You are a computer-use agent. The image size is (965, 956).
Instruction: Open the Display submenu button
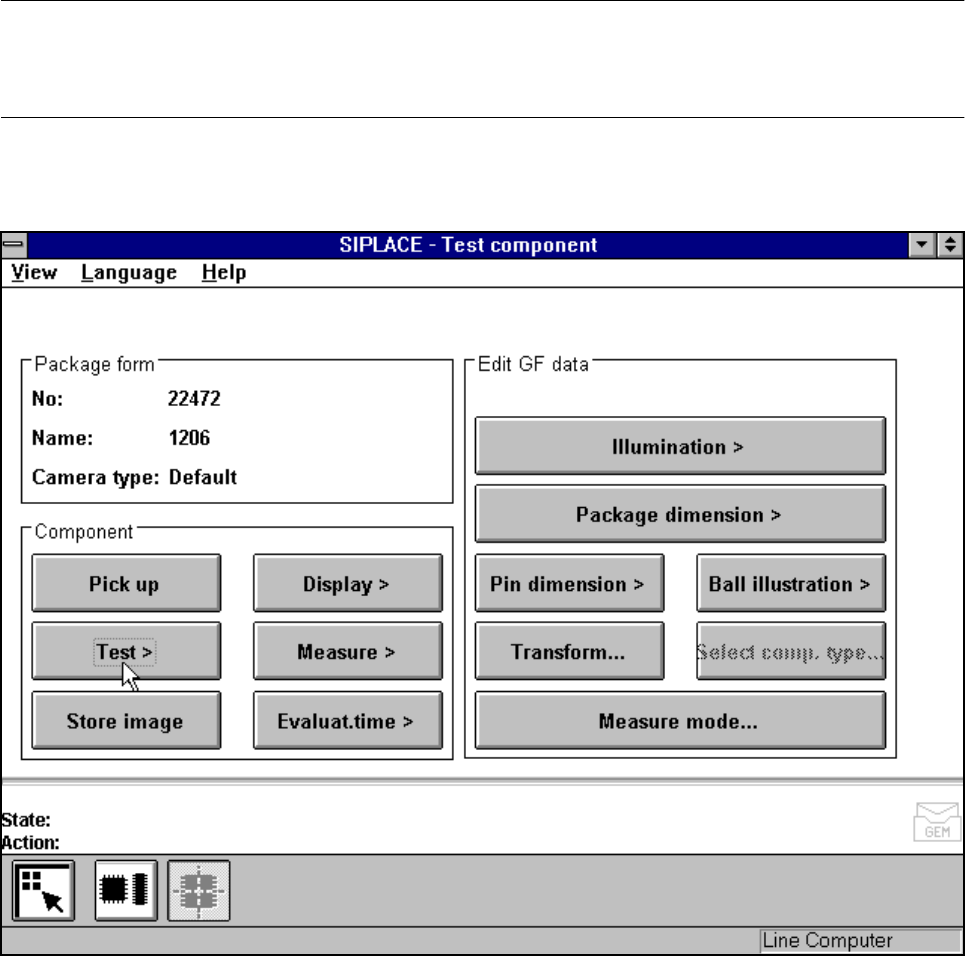coord(348,583)
